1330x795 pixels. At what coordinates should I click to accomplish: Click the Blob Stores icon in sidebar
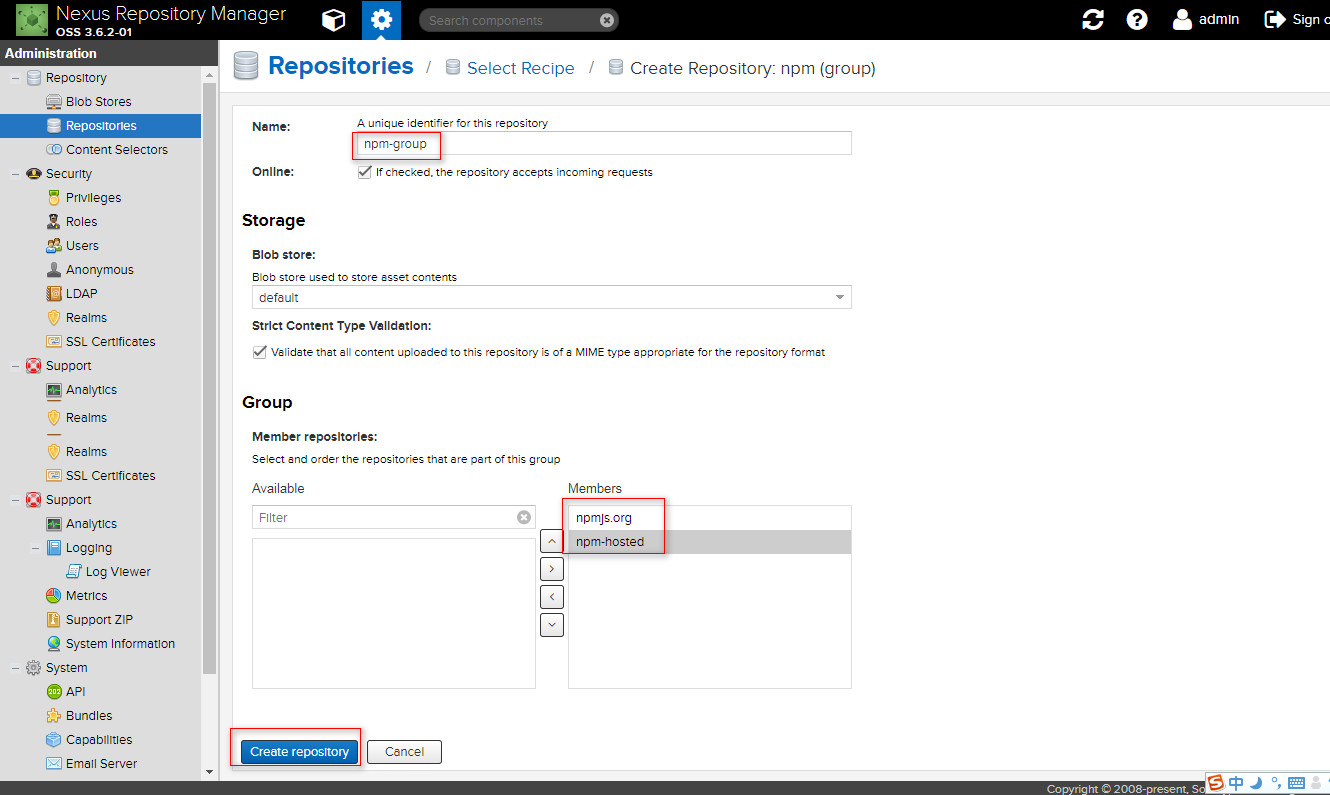(x=54, y=102)
